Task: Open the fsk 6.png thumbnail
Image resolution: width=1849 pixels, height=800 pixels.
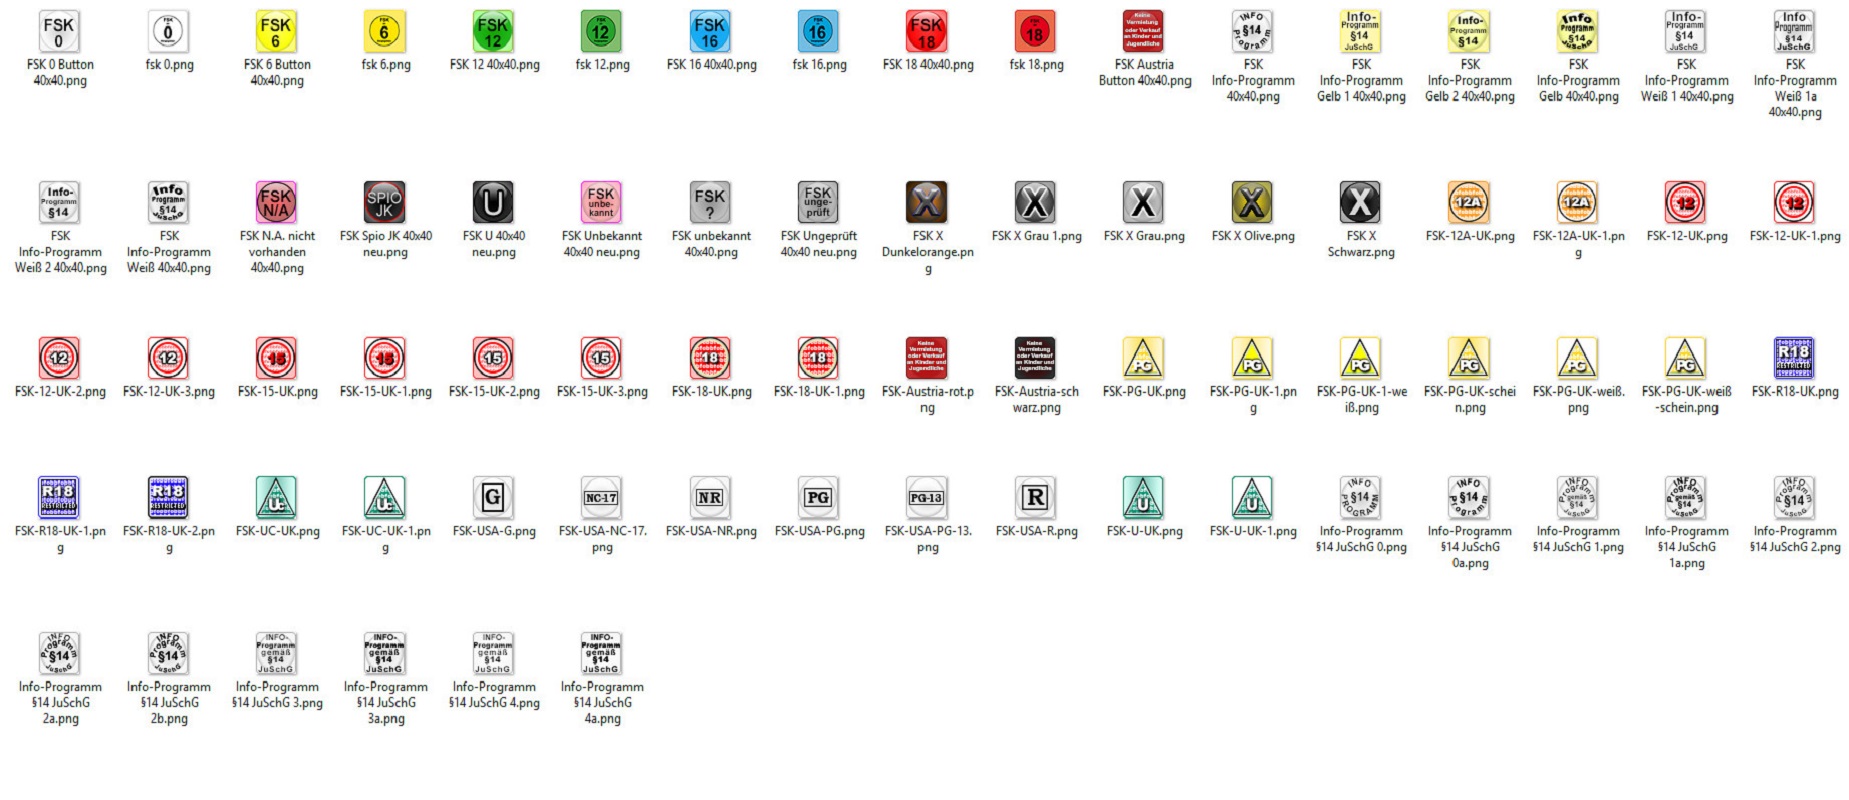Action: click(x=385, y=32)
